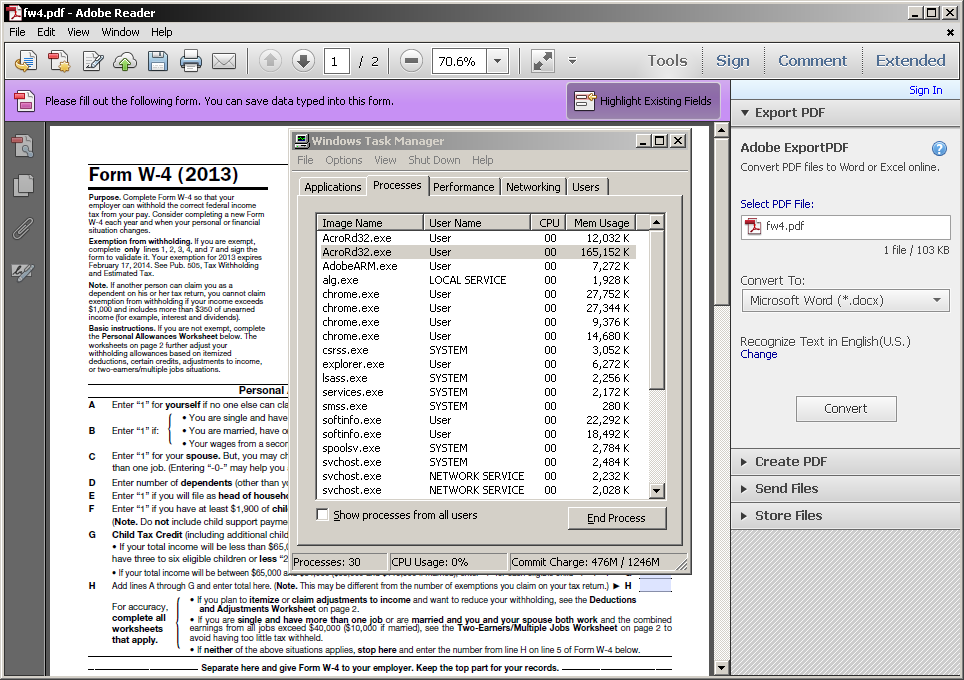Viewport: 964px width, 680px height.
Task: Open the Convert To Microsoft Word dropdown
Action: [x=845, y=301]
